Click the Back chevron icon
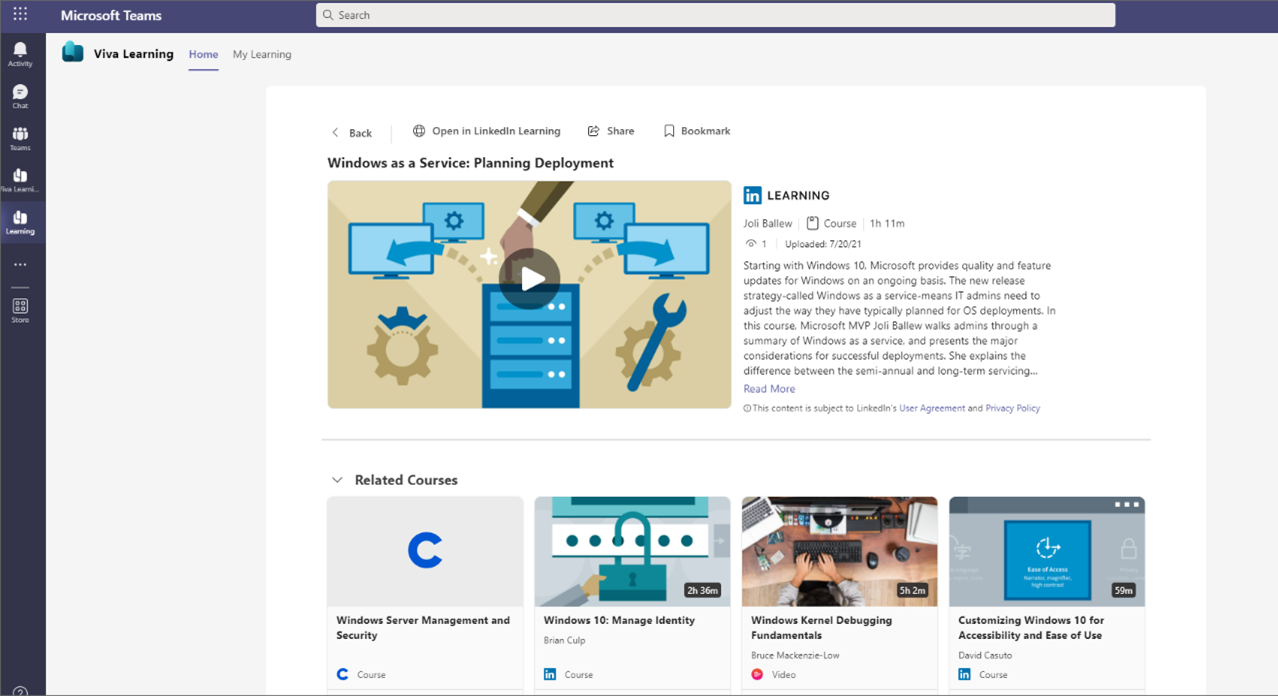Image resolution: width=1278 pixels, height=696 pixels. click(335, 132)
